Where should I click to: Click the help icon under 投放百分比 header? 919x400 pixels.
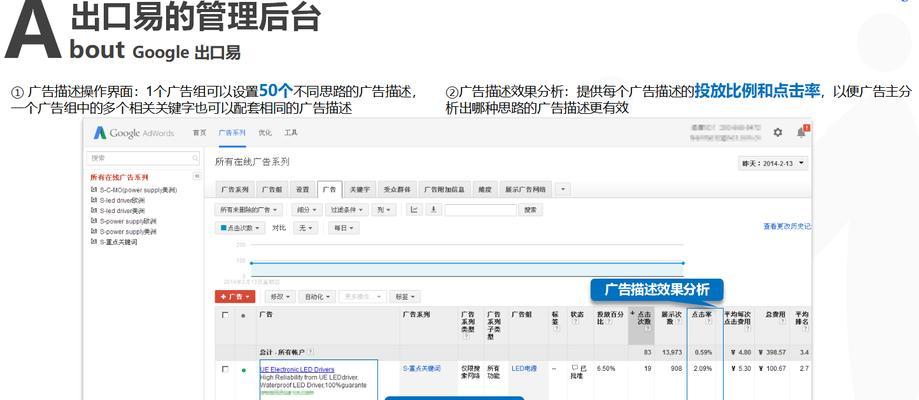(610, 322)
